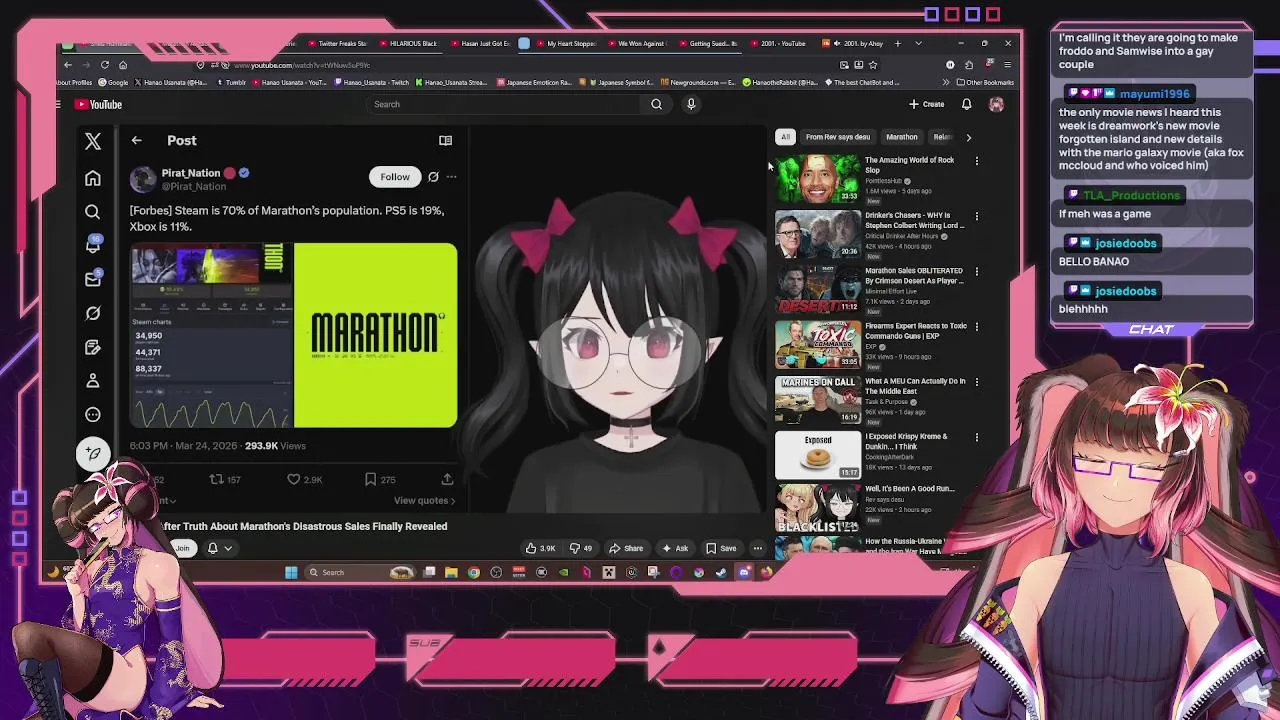Select the All filter chip
The width and height of the screenshot is (1280, 720).
tap(786, 137)
